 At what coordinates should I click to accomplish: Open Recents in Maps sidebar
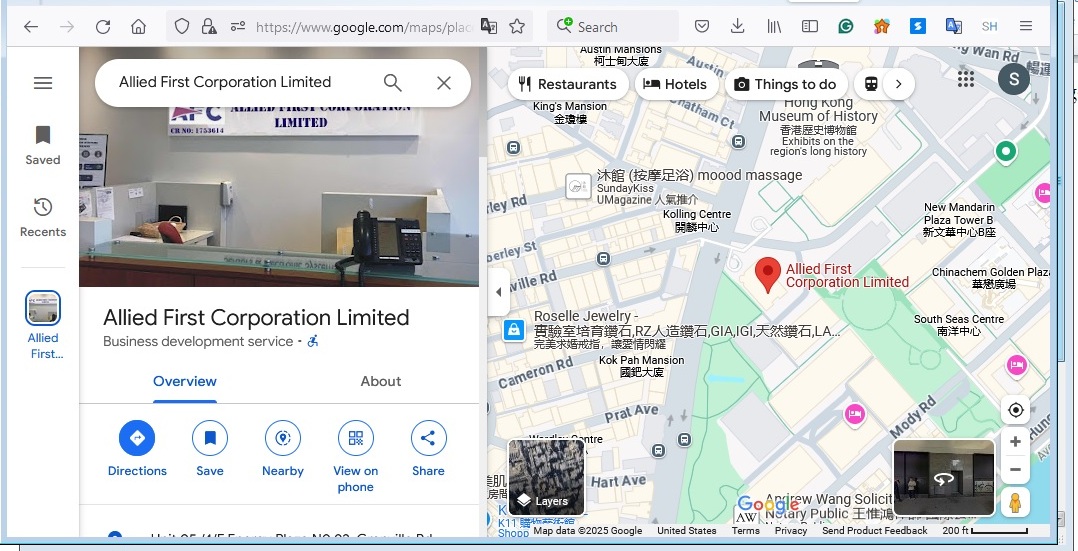43,218
